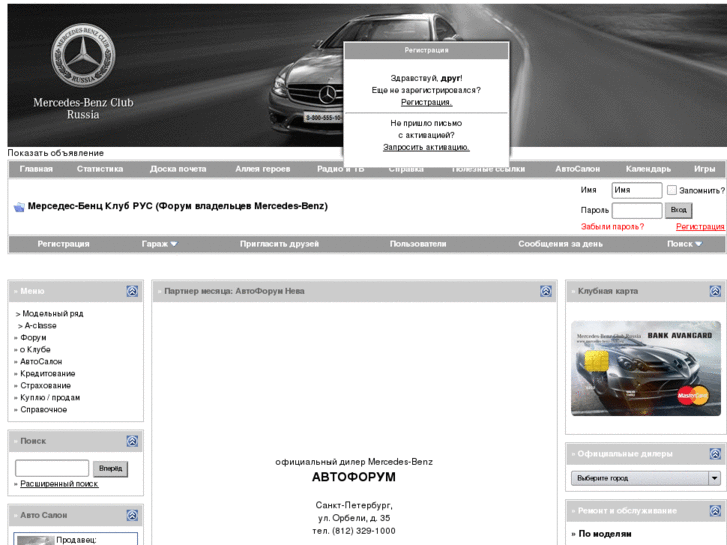Click Регистрация in the gray navbar

[x=64, y=244]
